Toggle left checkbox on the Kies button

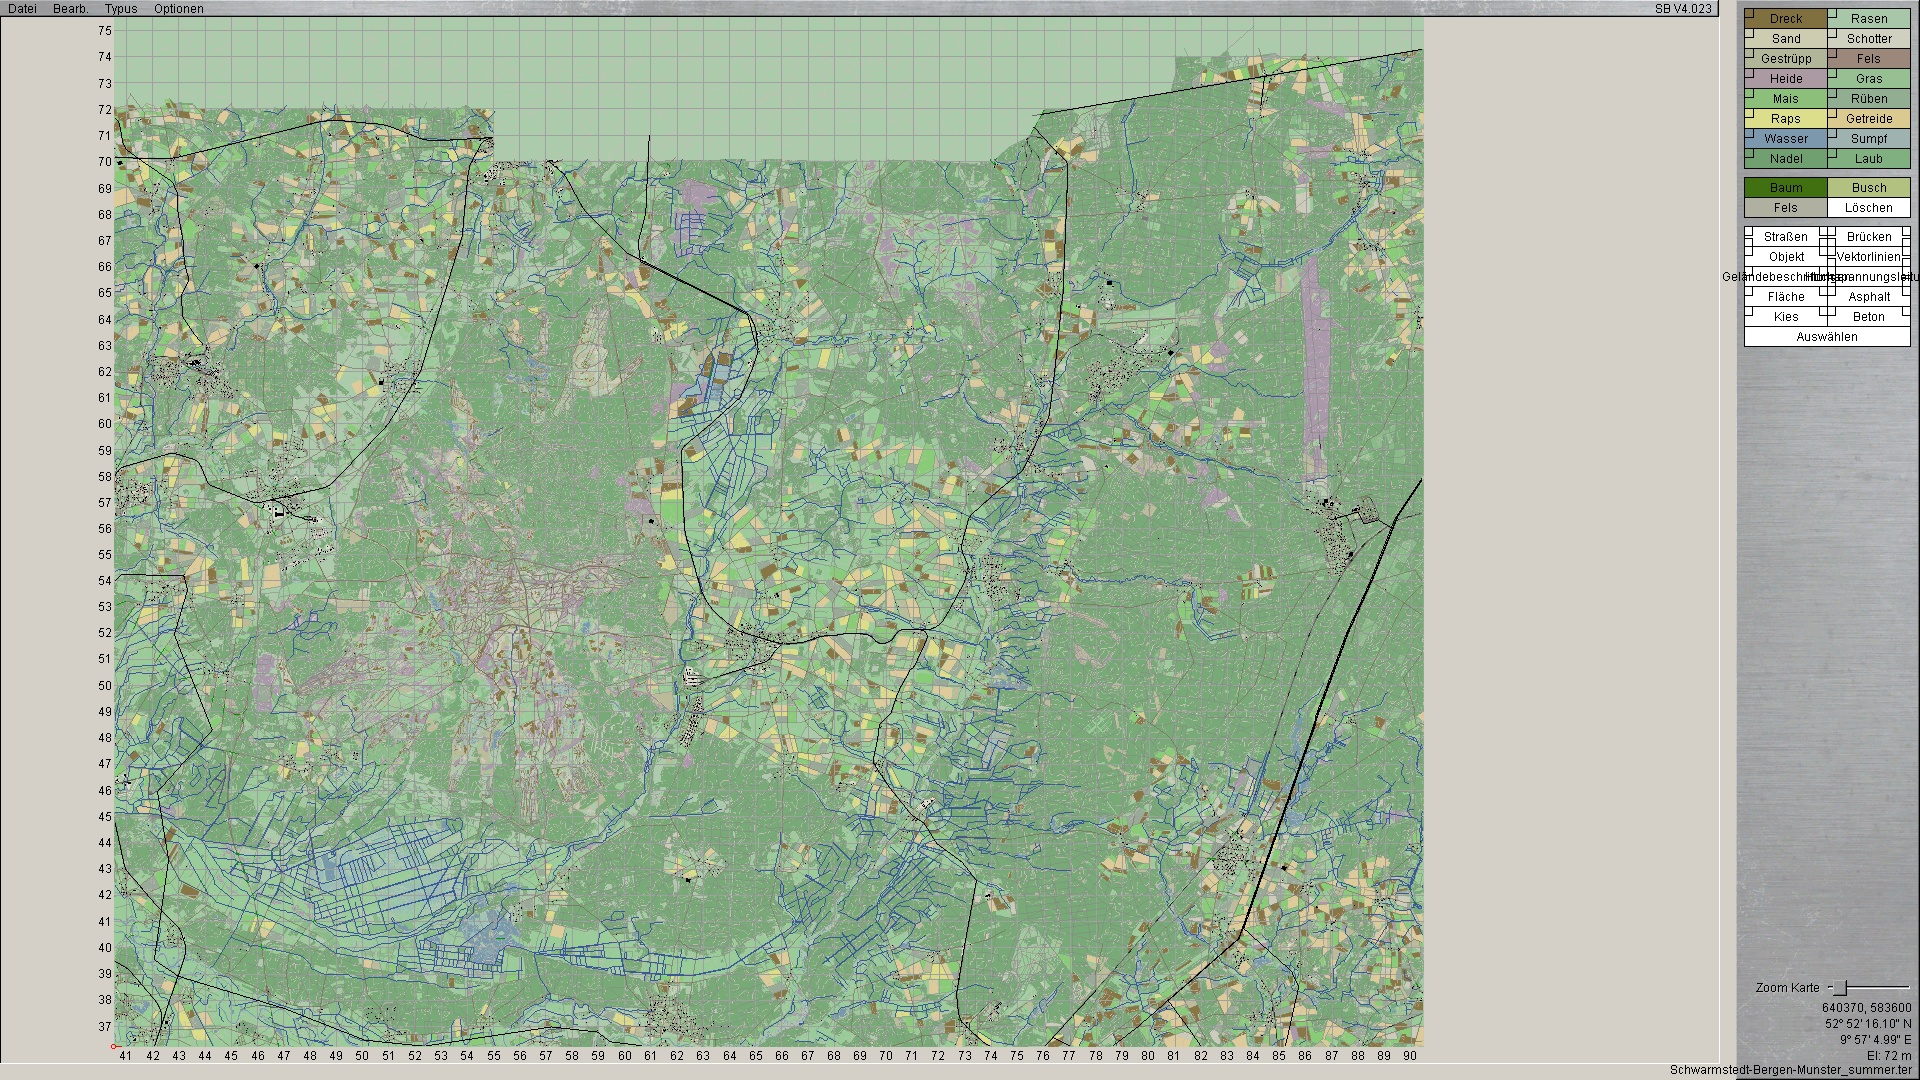pos(1749,311)
